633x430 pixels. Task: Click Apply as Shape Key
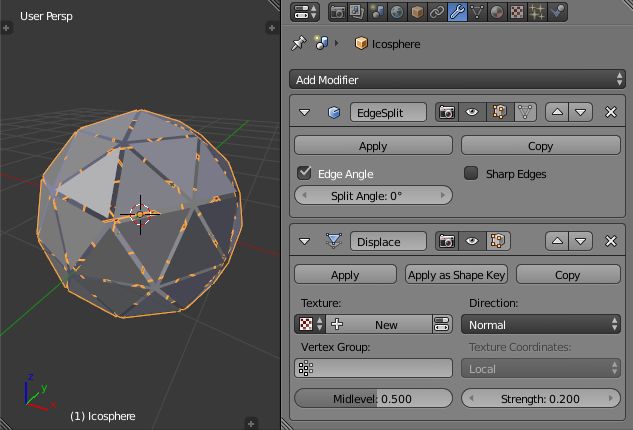(x=456, y=275)
